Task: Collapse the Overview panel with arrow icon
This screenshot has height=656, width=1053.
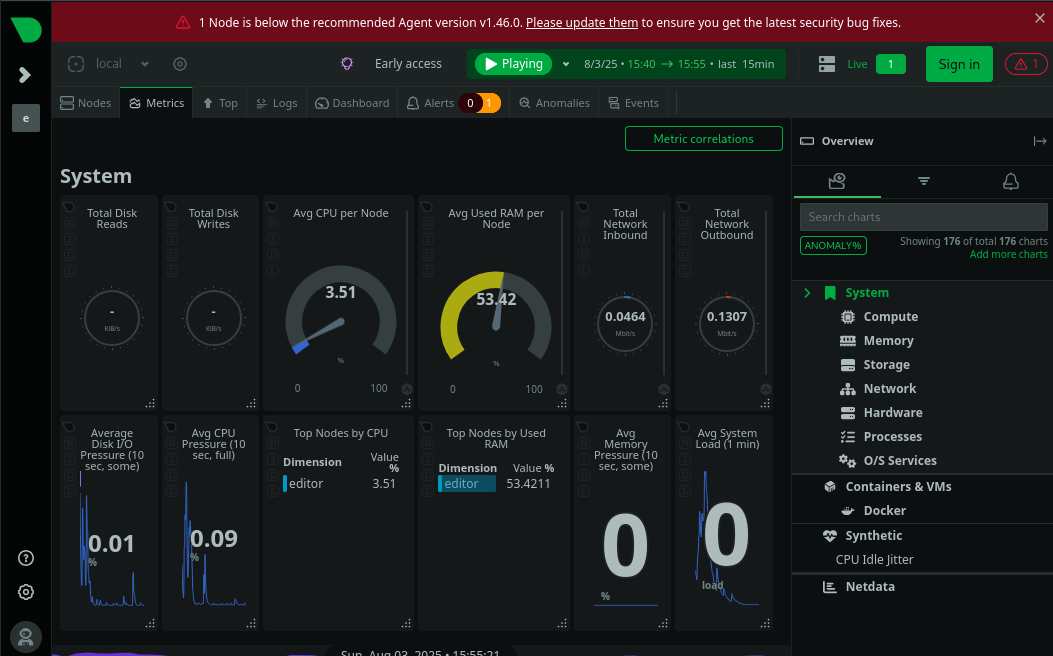Action: tap(1039, 142)
